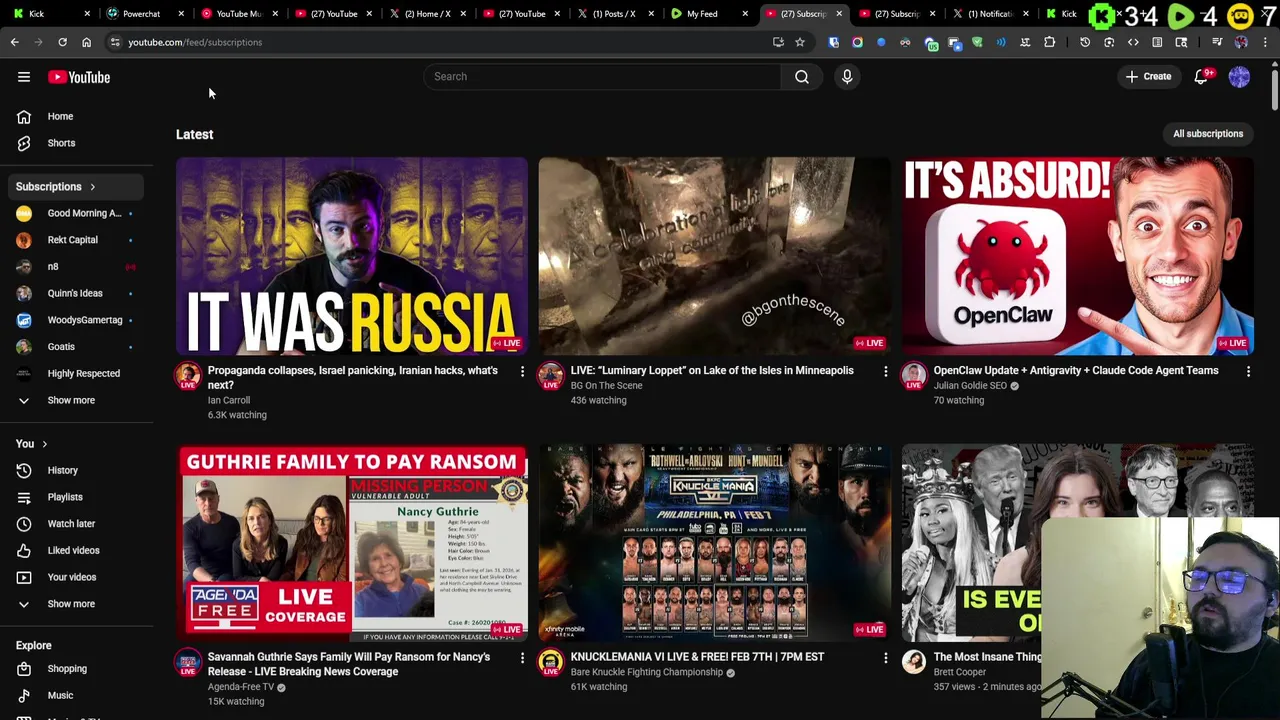Open the notifications bell

click(x=1201, y=77)
